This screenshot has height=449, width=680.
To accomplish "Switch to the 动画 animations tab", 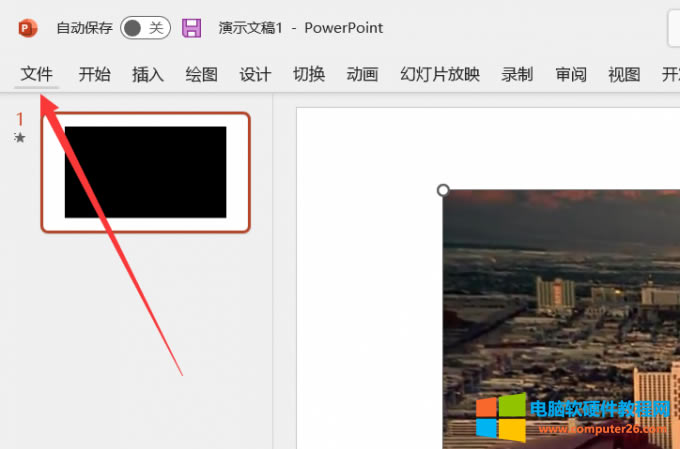I will 362,74.
